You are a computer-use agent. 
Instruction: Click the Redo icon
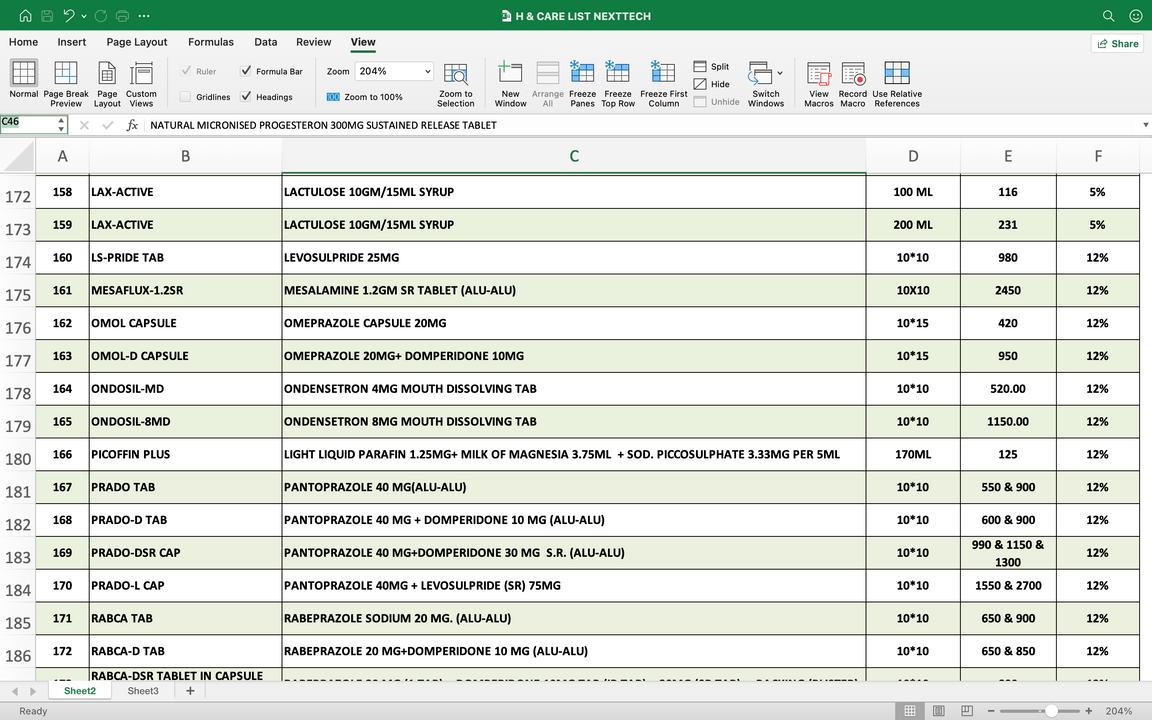101,15
